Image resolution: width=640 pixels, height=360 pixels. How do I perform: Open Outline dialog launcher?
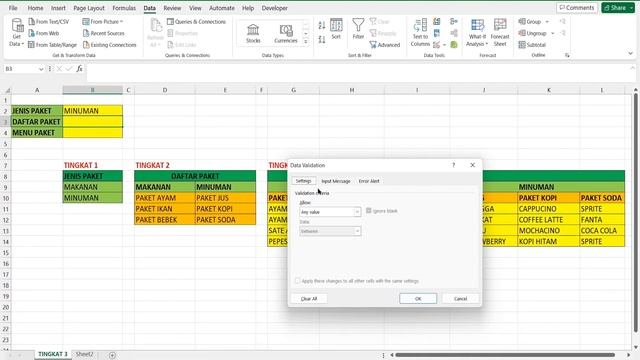pos(567,55)
